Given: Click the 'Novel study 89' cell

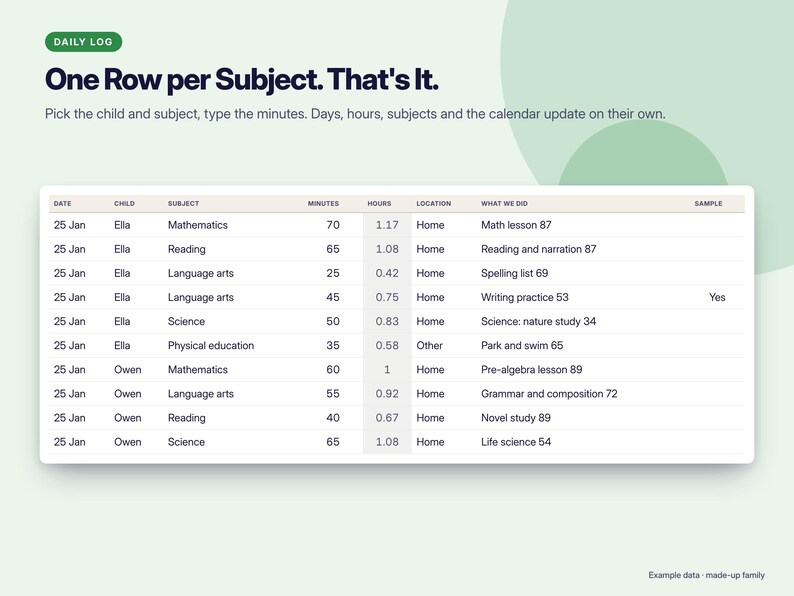Looking at the screenshot, I should (x=515, y=418).
